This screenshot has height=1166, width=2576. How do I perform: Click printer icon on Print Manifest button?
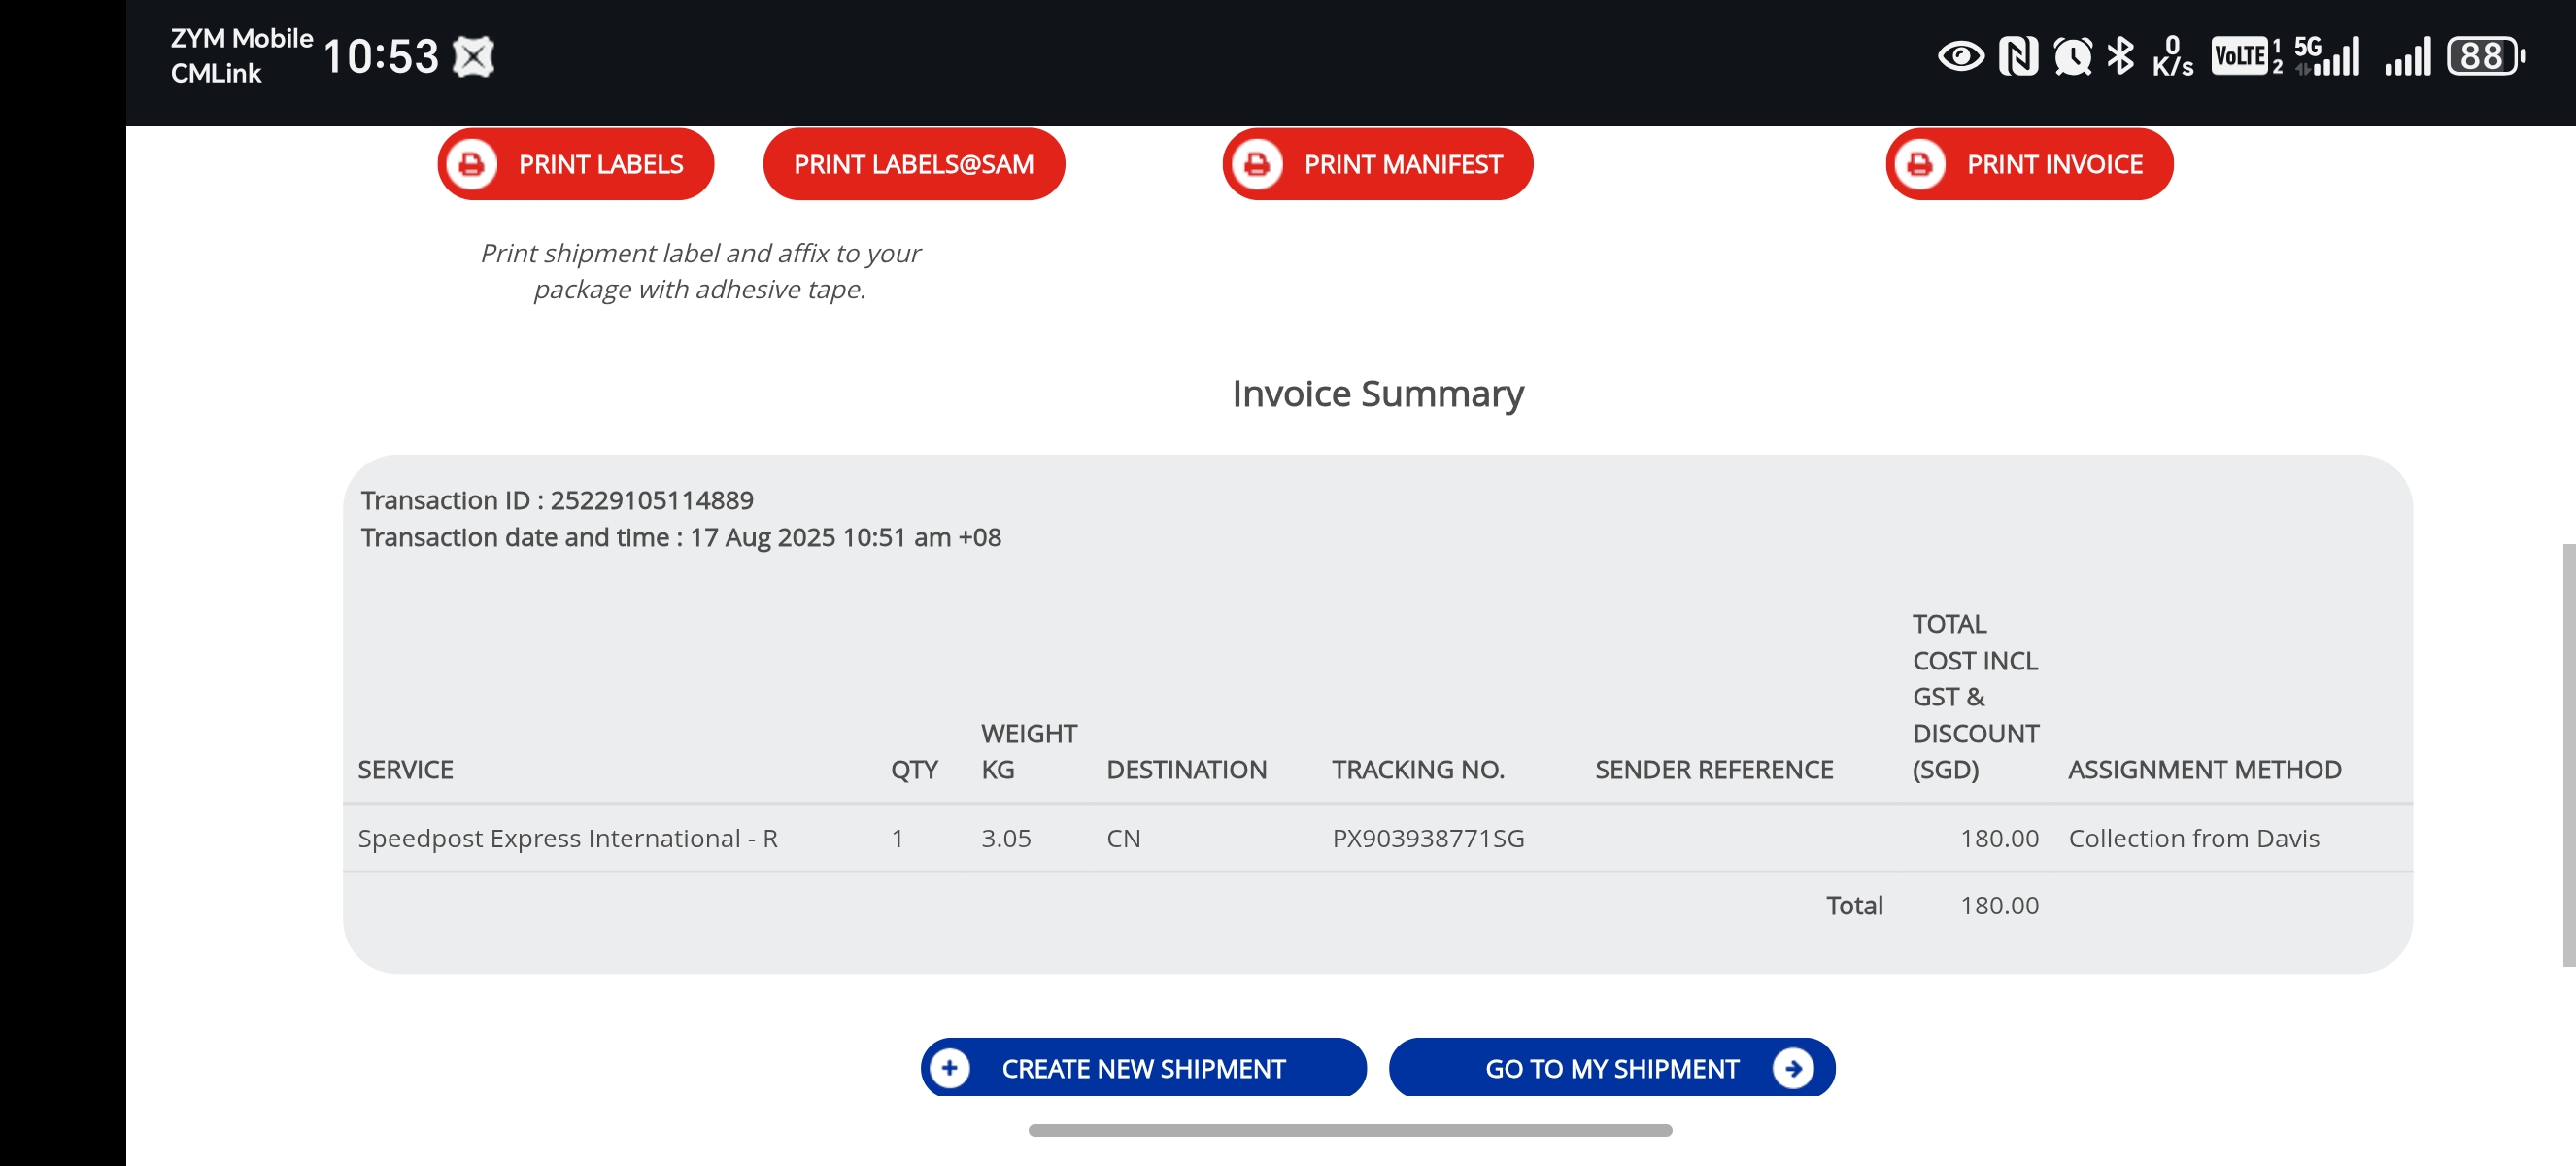click(1256, 164)
